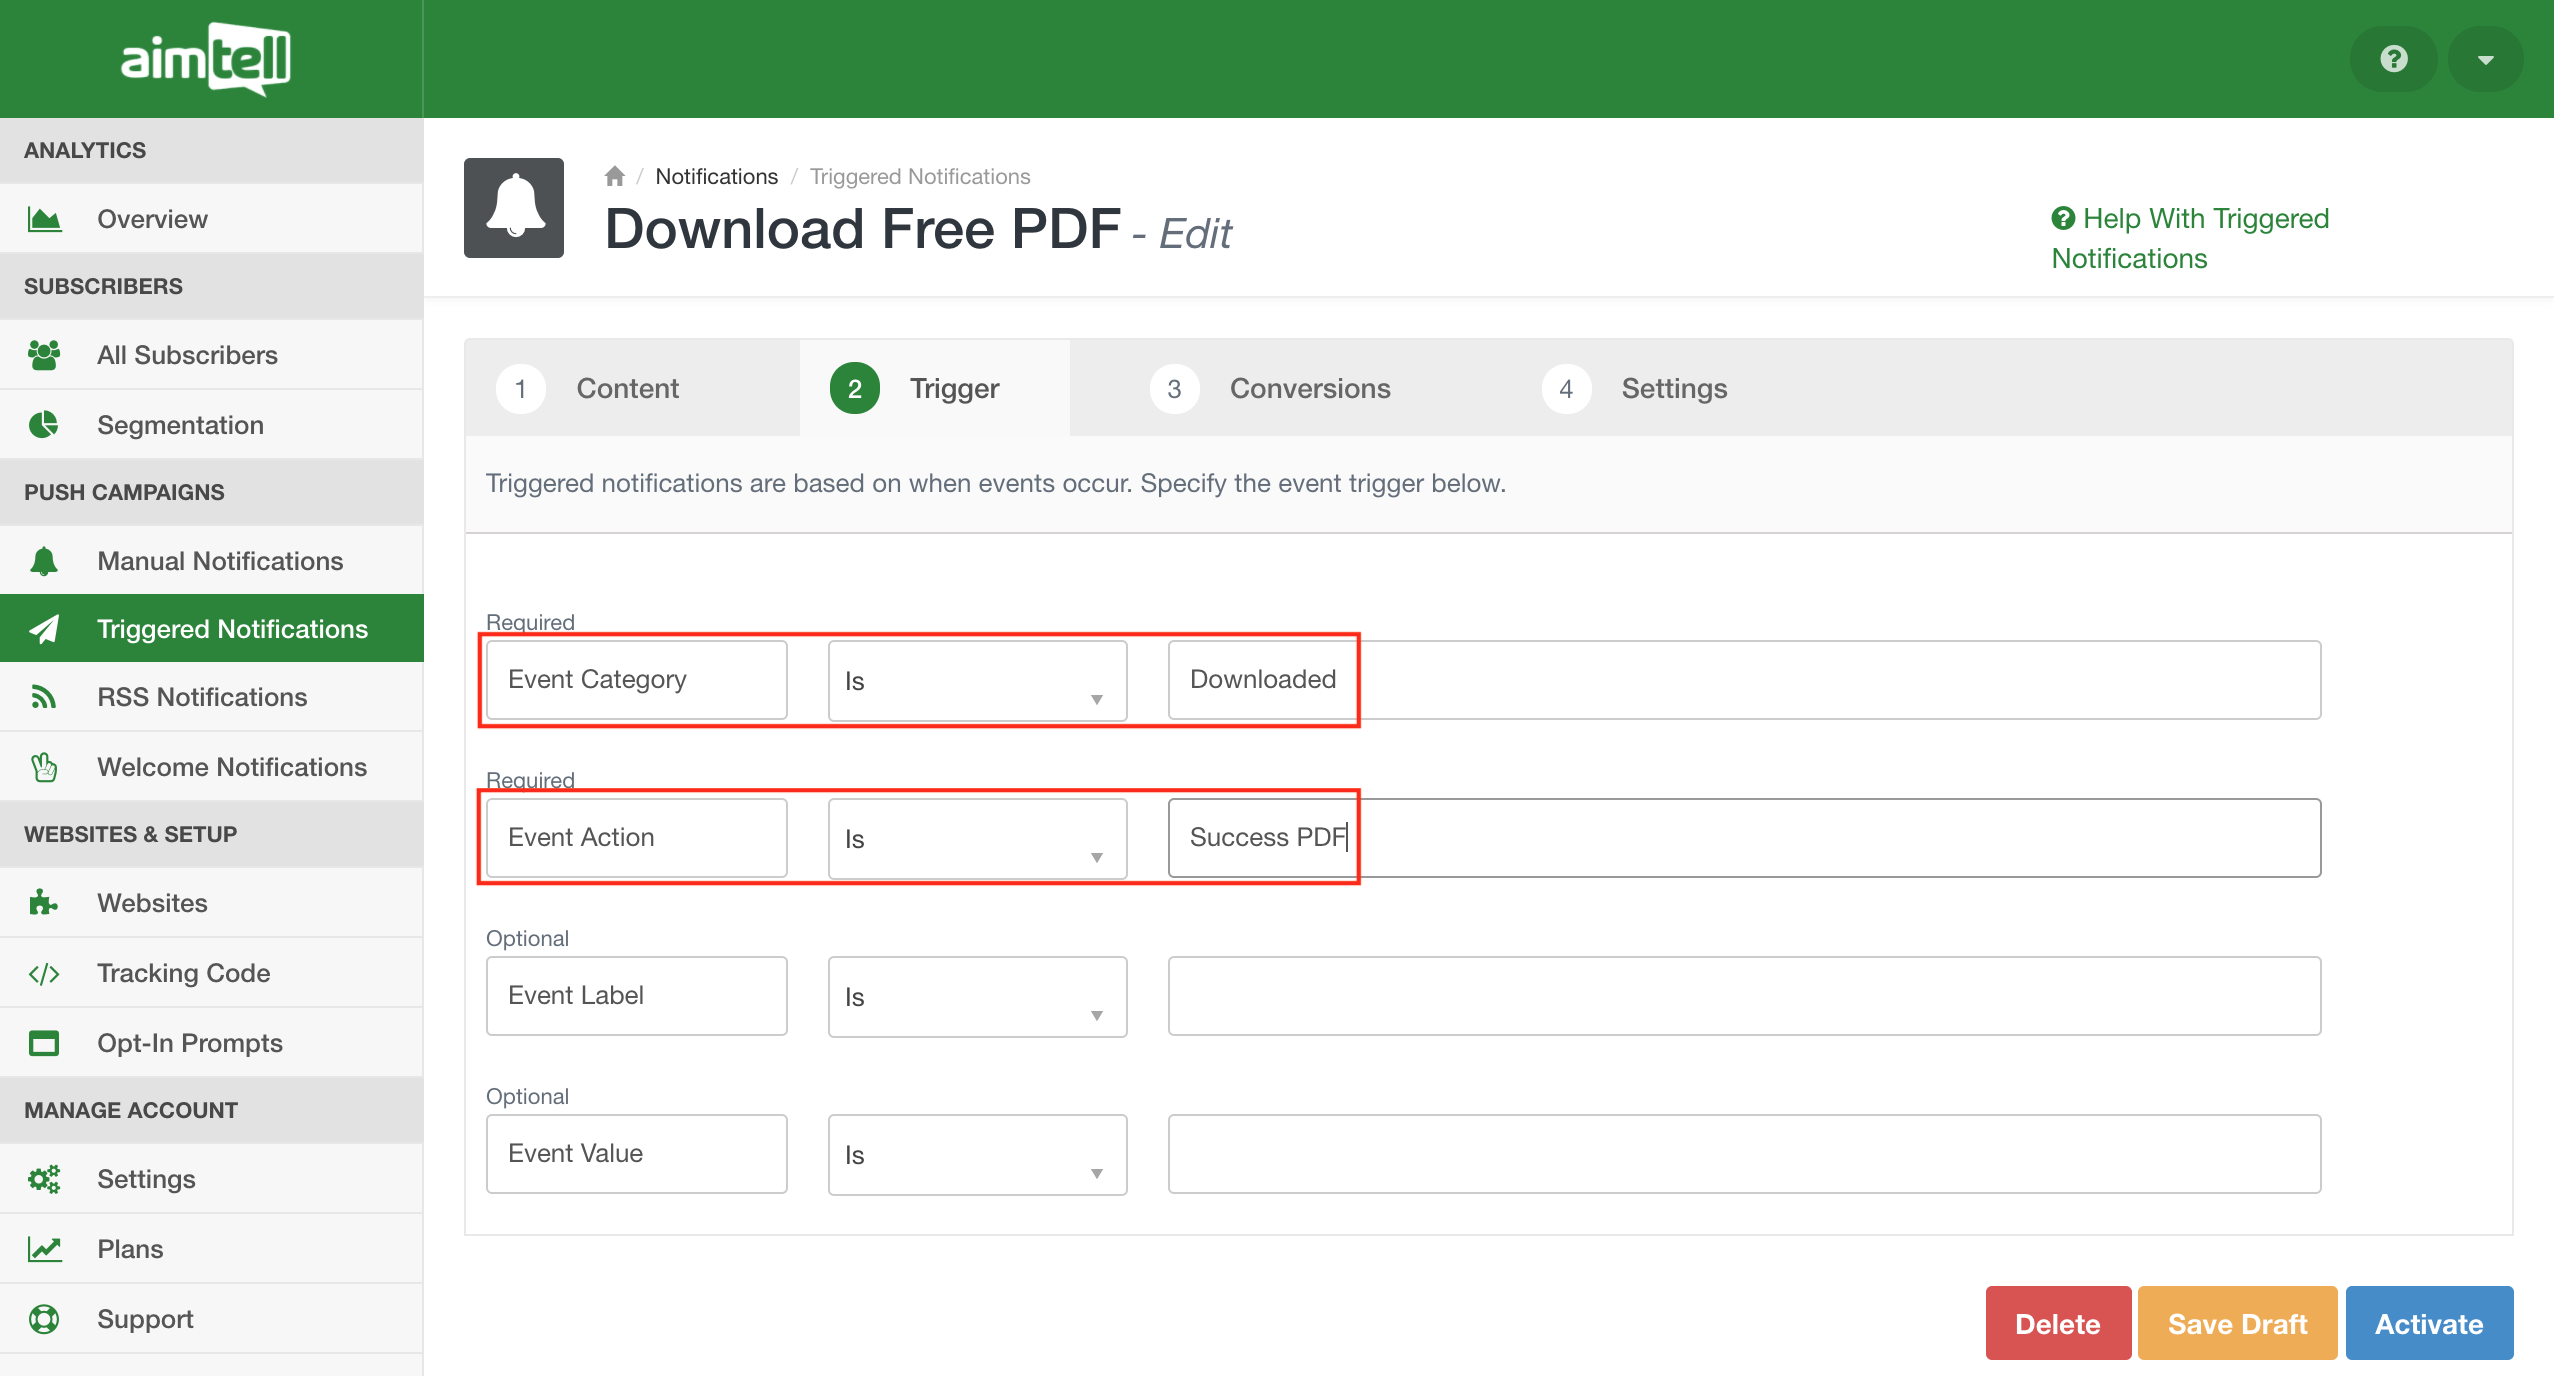Click the aimtell logo
Screen dimensions: 2554x1376
click(x=206, y=58)
